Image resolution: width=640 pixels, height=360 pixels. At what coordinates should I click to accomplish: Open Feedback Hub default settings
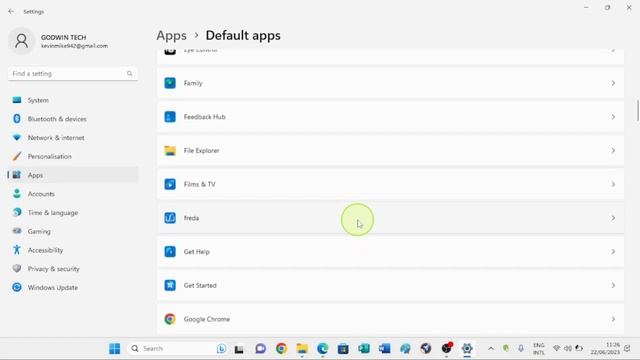(x=390, y=117)
